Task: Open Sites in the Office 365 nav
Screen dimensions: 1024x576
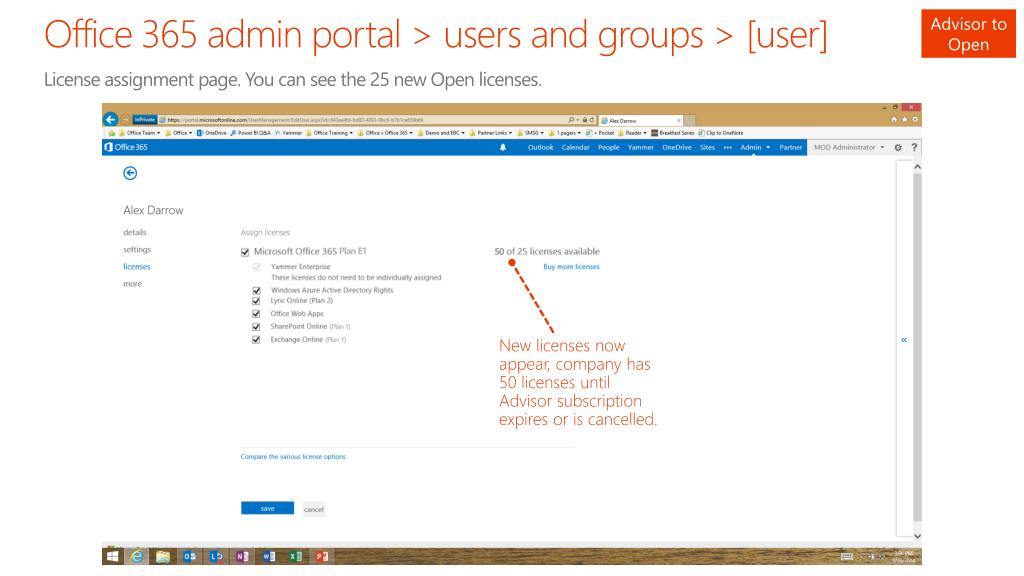Action: 707,148
